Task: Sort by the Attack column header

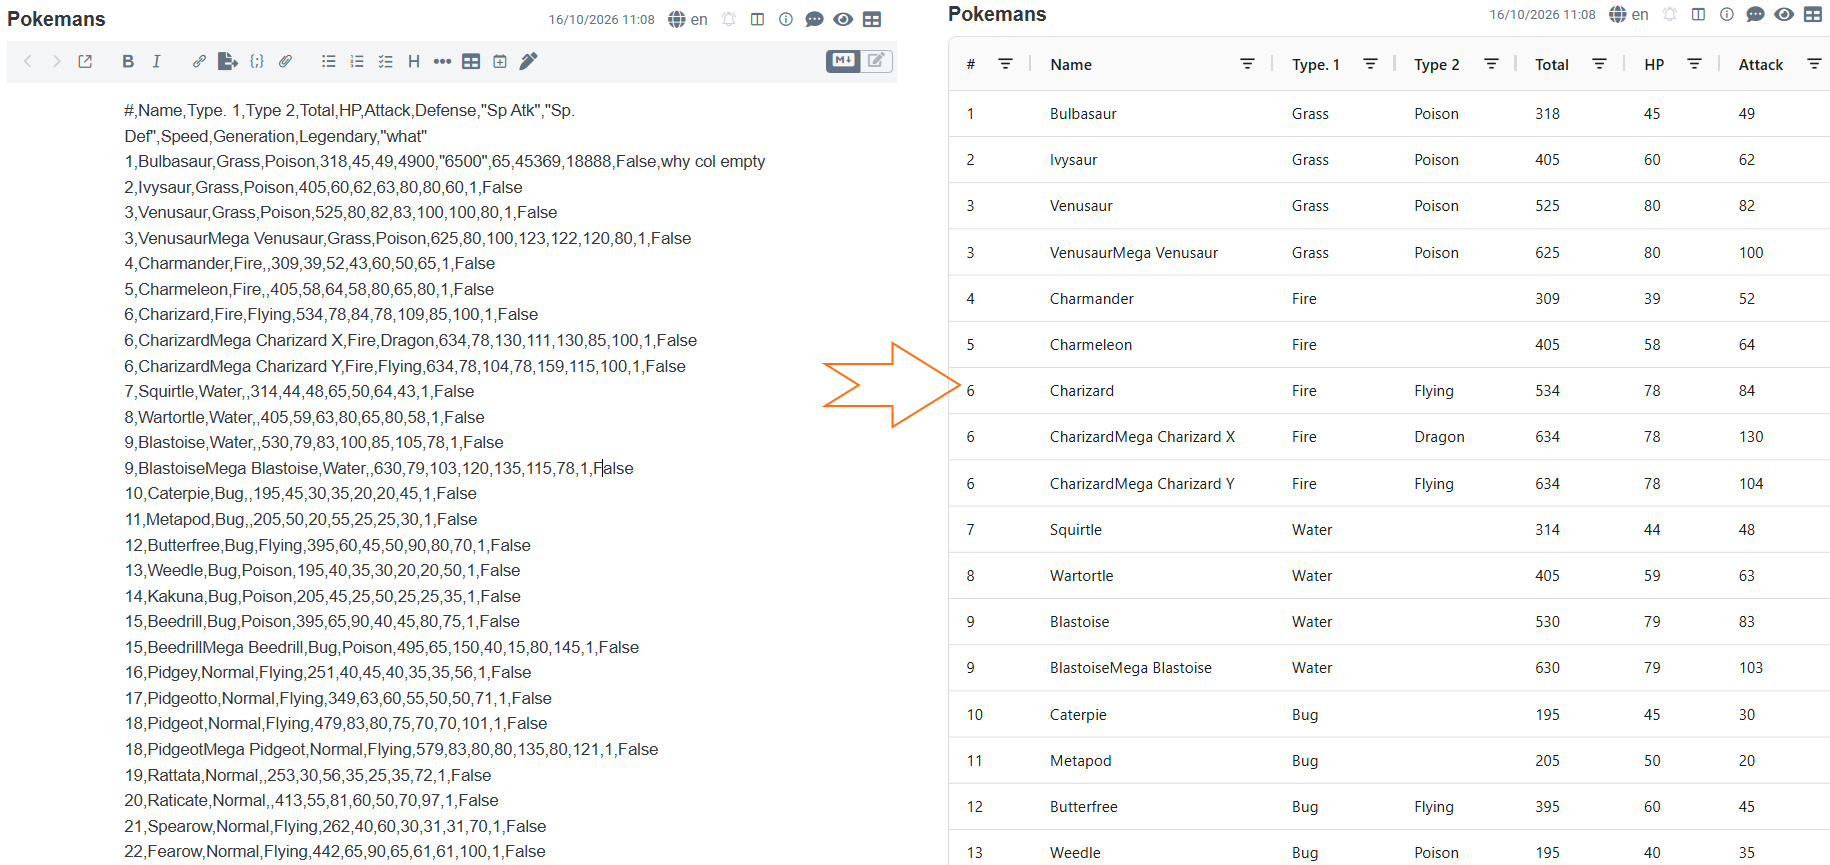Action: 1761,64
